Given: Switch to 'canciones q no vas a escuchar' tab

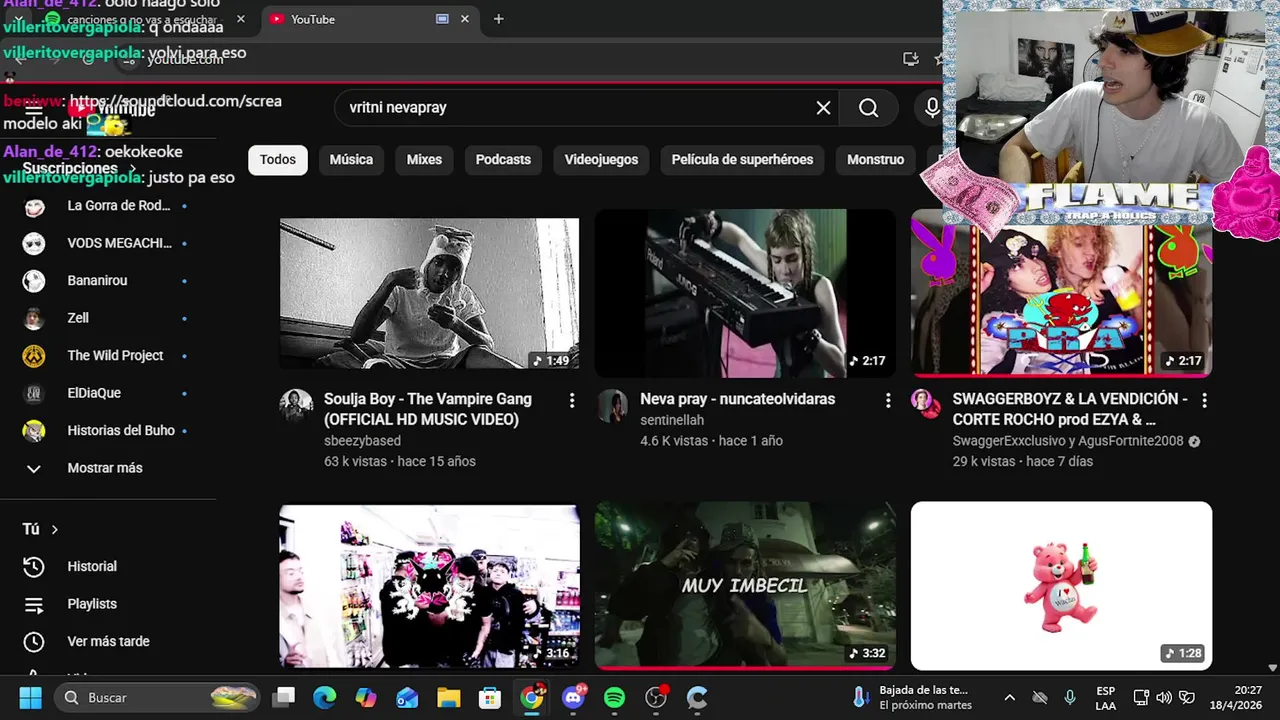Looking at the screenshot, I should (142, 19).
